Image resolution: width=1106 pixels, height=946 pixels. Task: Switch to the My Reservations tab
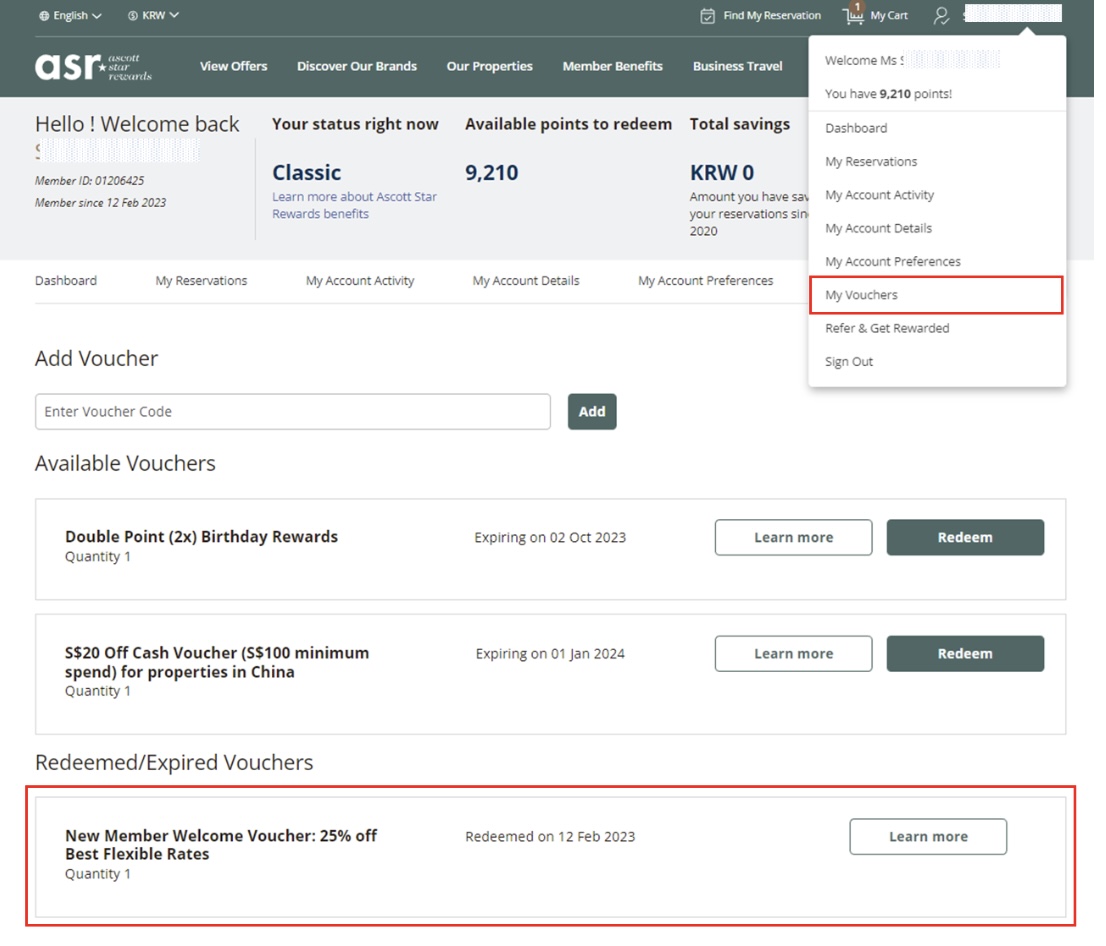201,281
